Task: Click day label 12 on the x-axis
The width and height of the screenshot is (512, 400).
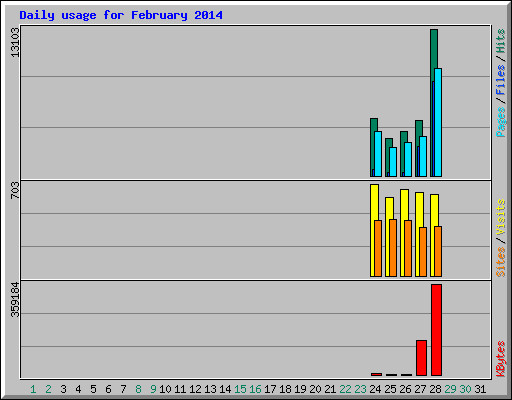Action: (195, 389)
